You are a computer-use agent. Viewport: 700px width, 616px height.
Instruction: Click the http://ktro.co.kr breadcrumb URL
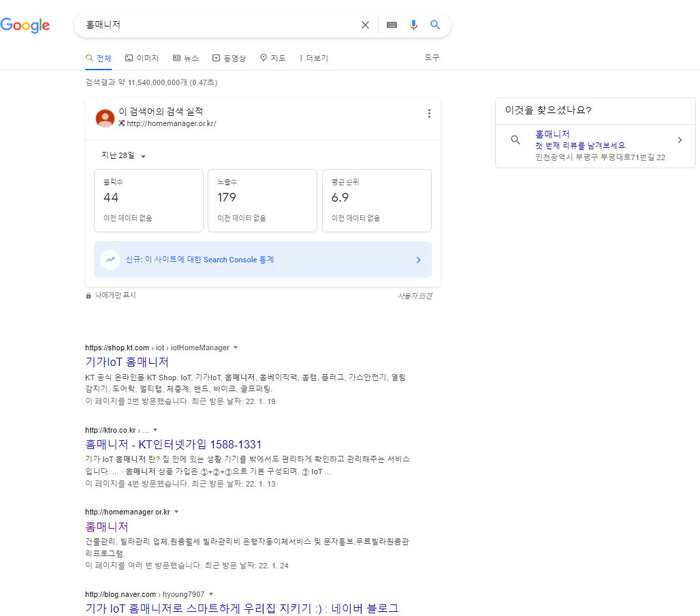pos(110,430)
